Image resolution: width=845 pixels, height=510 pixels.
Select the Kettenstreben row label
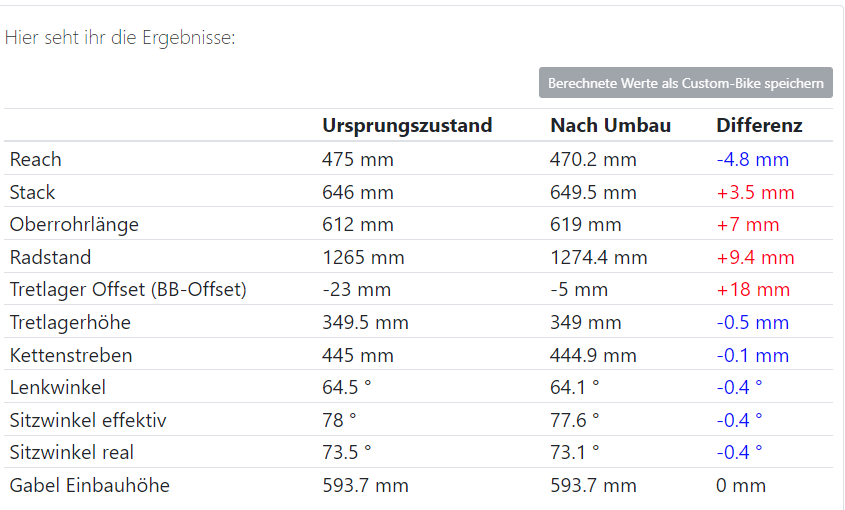click(71, 355)
